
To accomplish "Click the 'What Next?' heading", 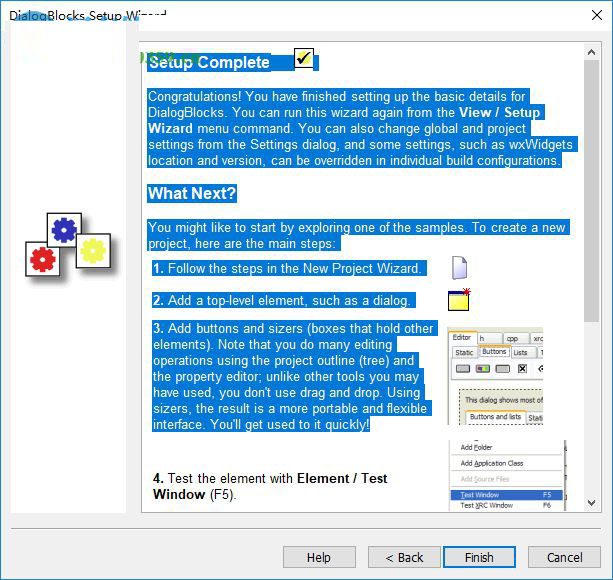I will [x=192, y=193].
